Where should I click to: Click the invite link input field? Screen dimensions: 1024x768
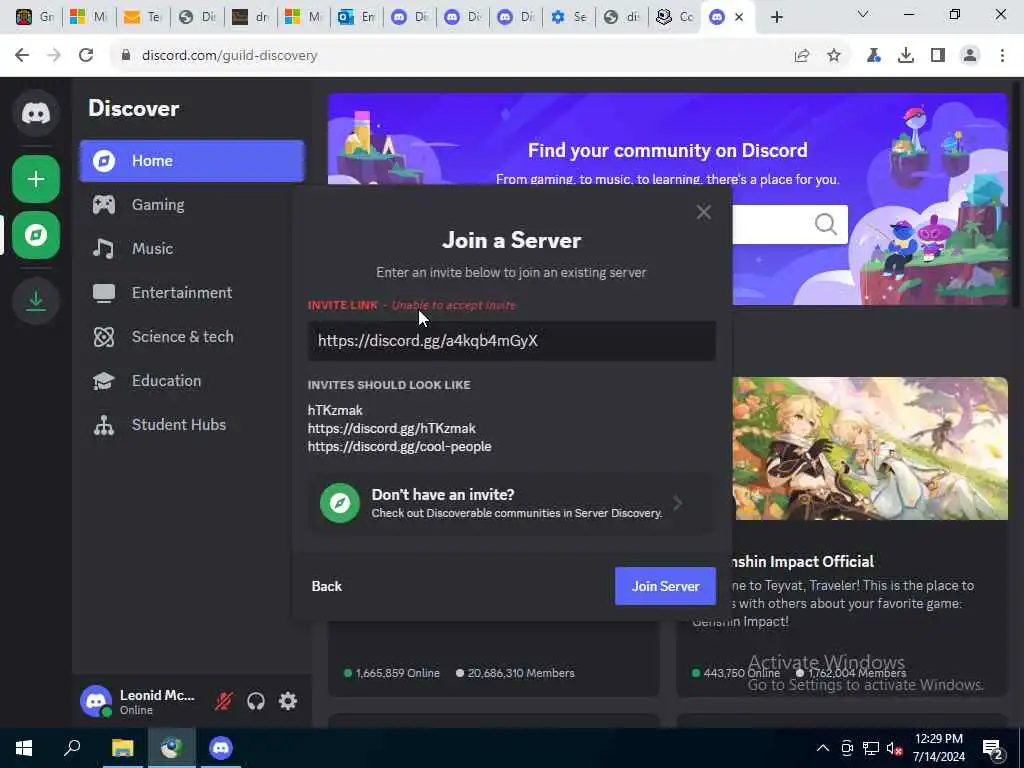(x=512, y=341)
